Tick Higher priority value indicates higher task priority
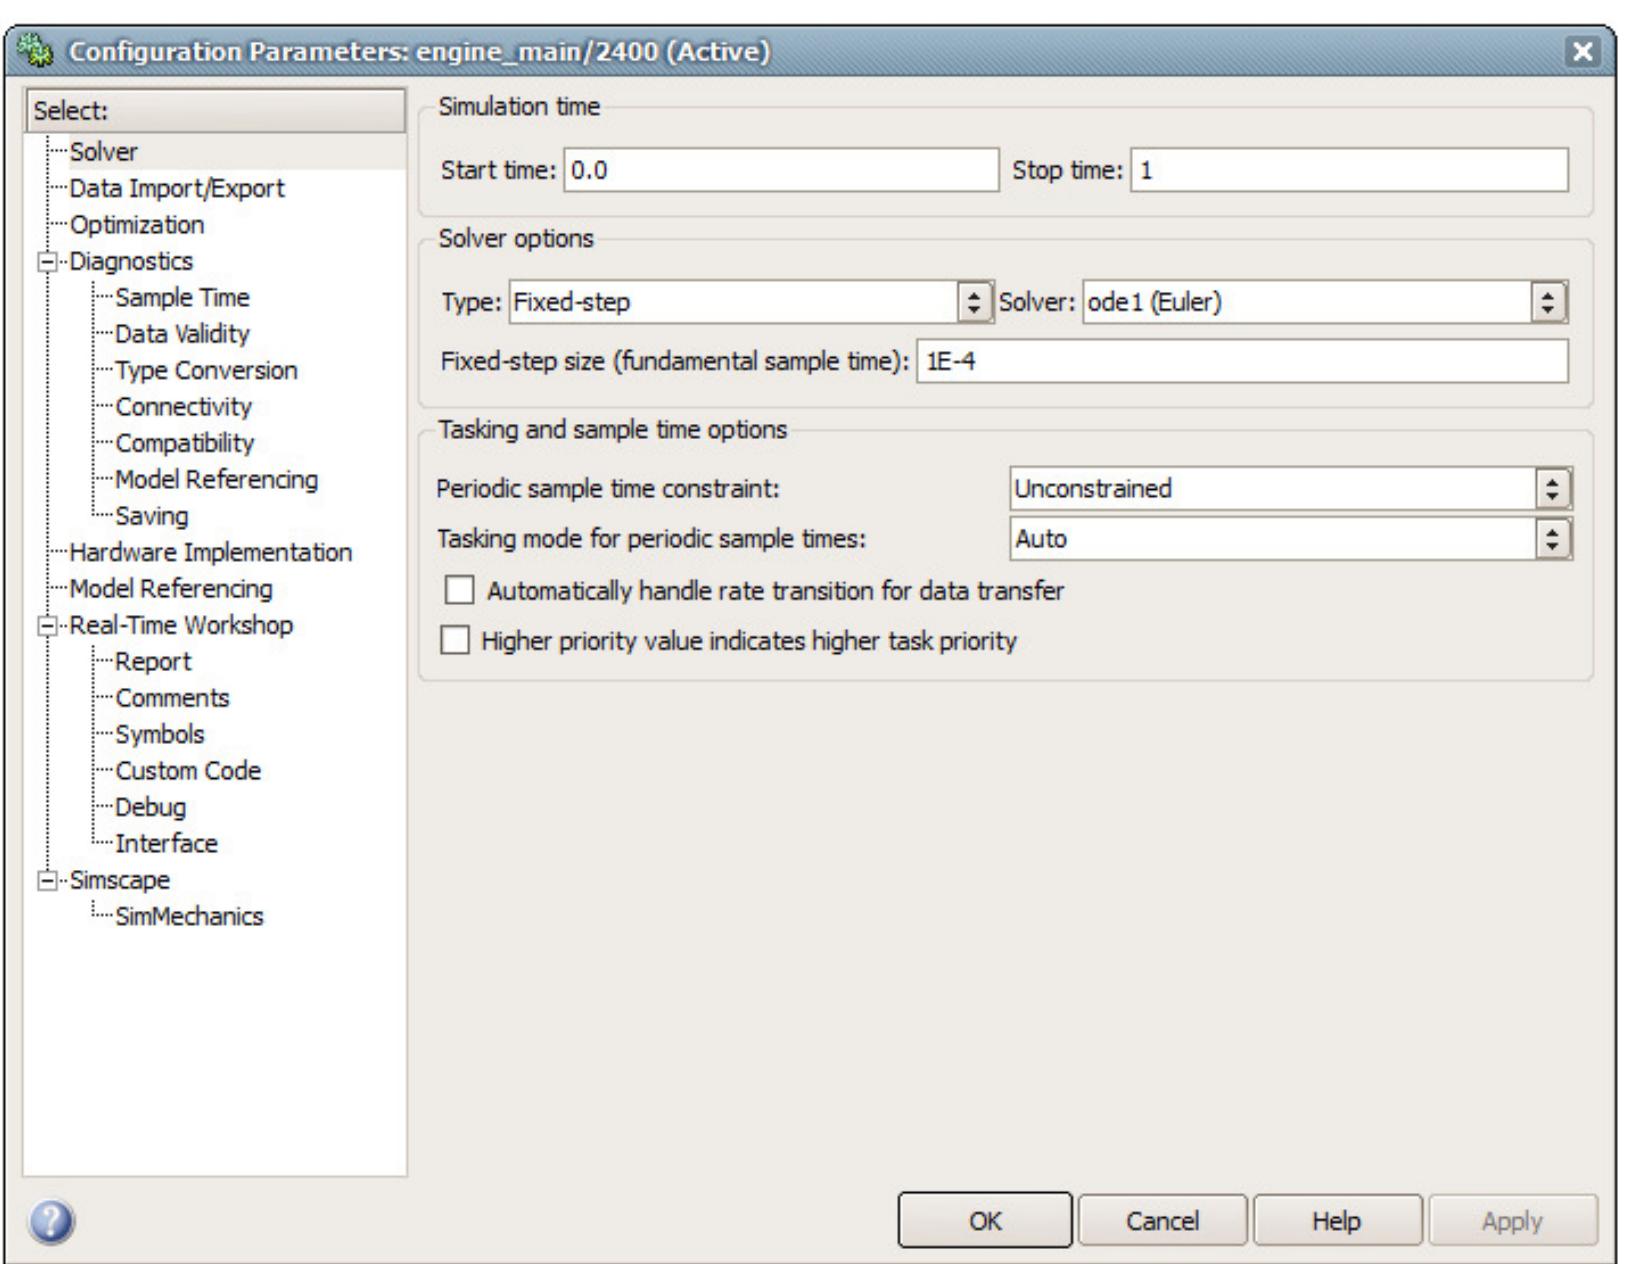This screenshot has width=1630, height=1264. (x=455, y=640)
